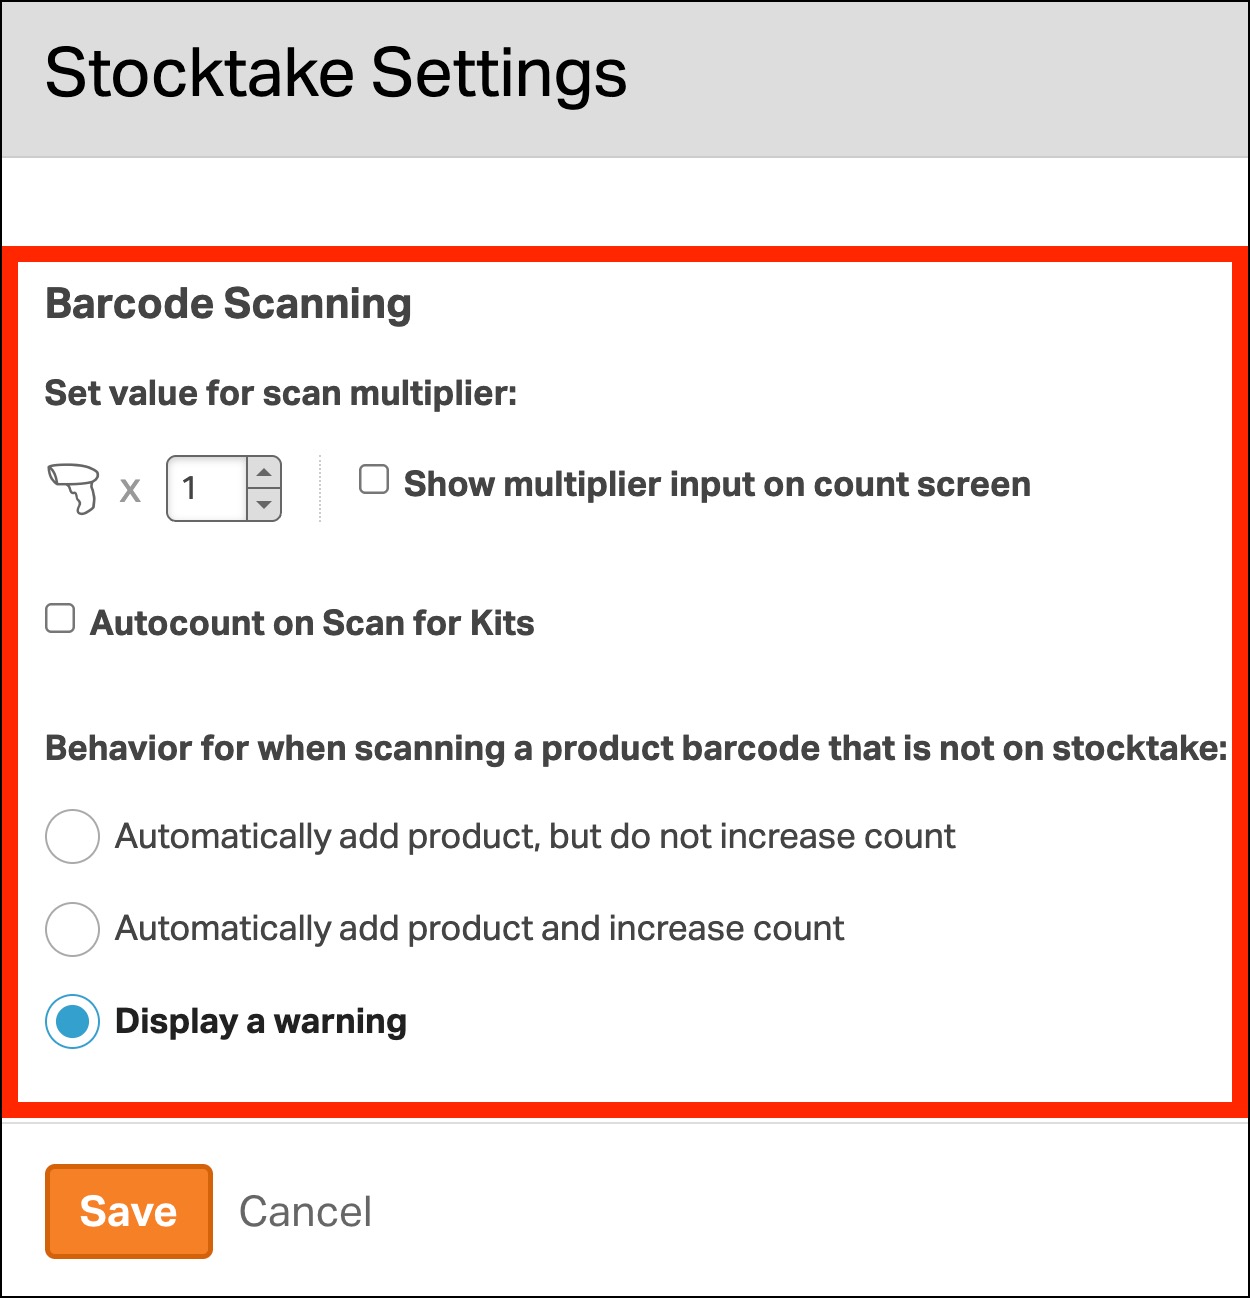
Task: Click the 'Display a warning' label text
Action: tap(261, 1022)
